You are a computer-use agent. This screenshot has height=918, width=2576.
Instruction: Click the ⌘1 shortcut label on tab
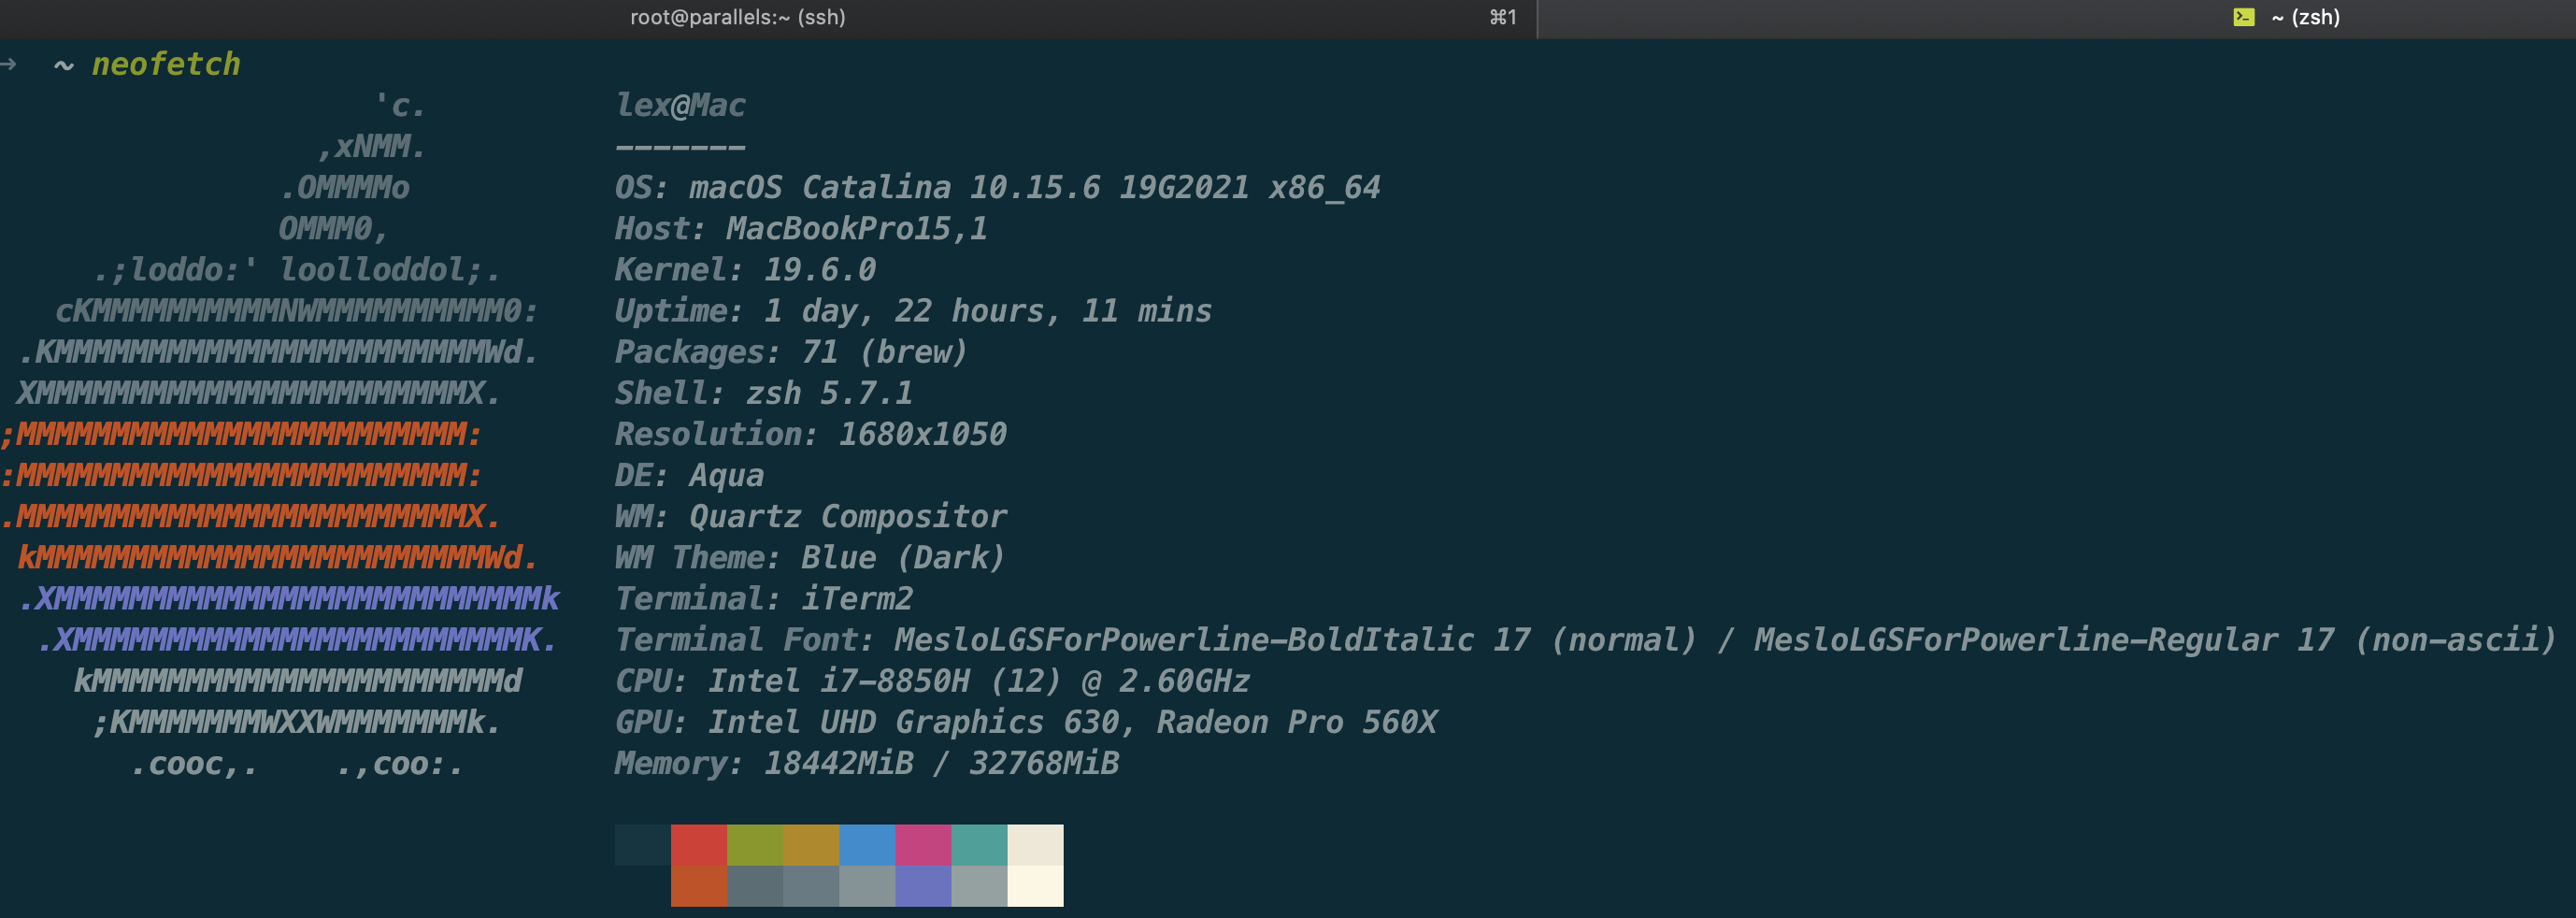[x=1503, y=17]
